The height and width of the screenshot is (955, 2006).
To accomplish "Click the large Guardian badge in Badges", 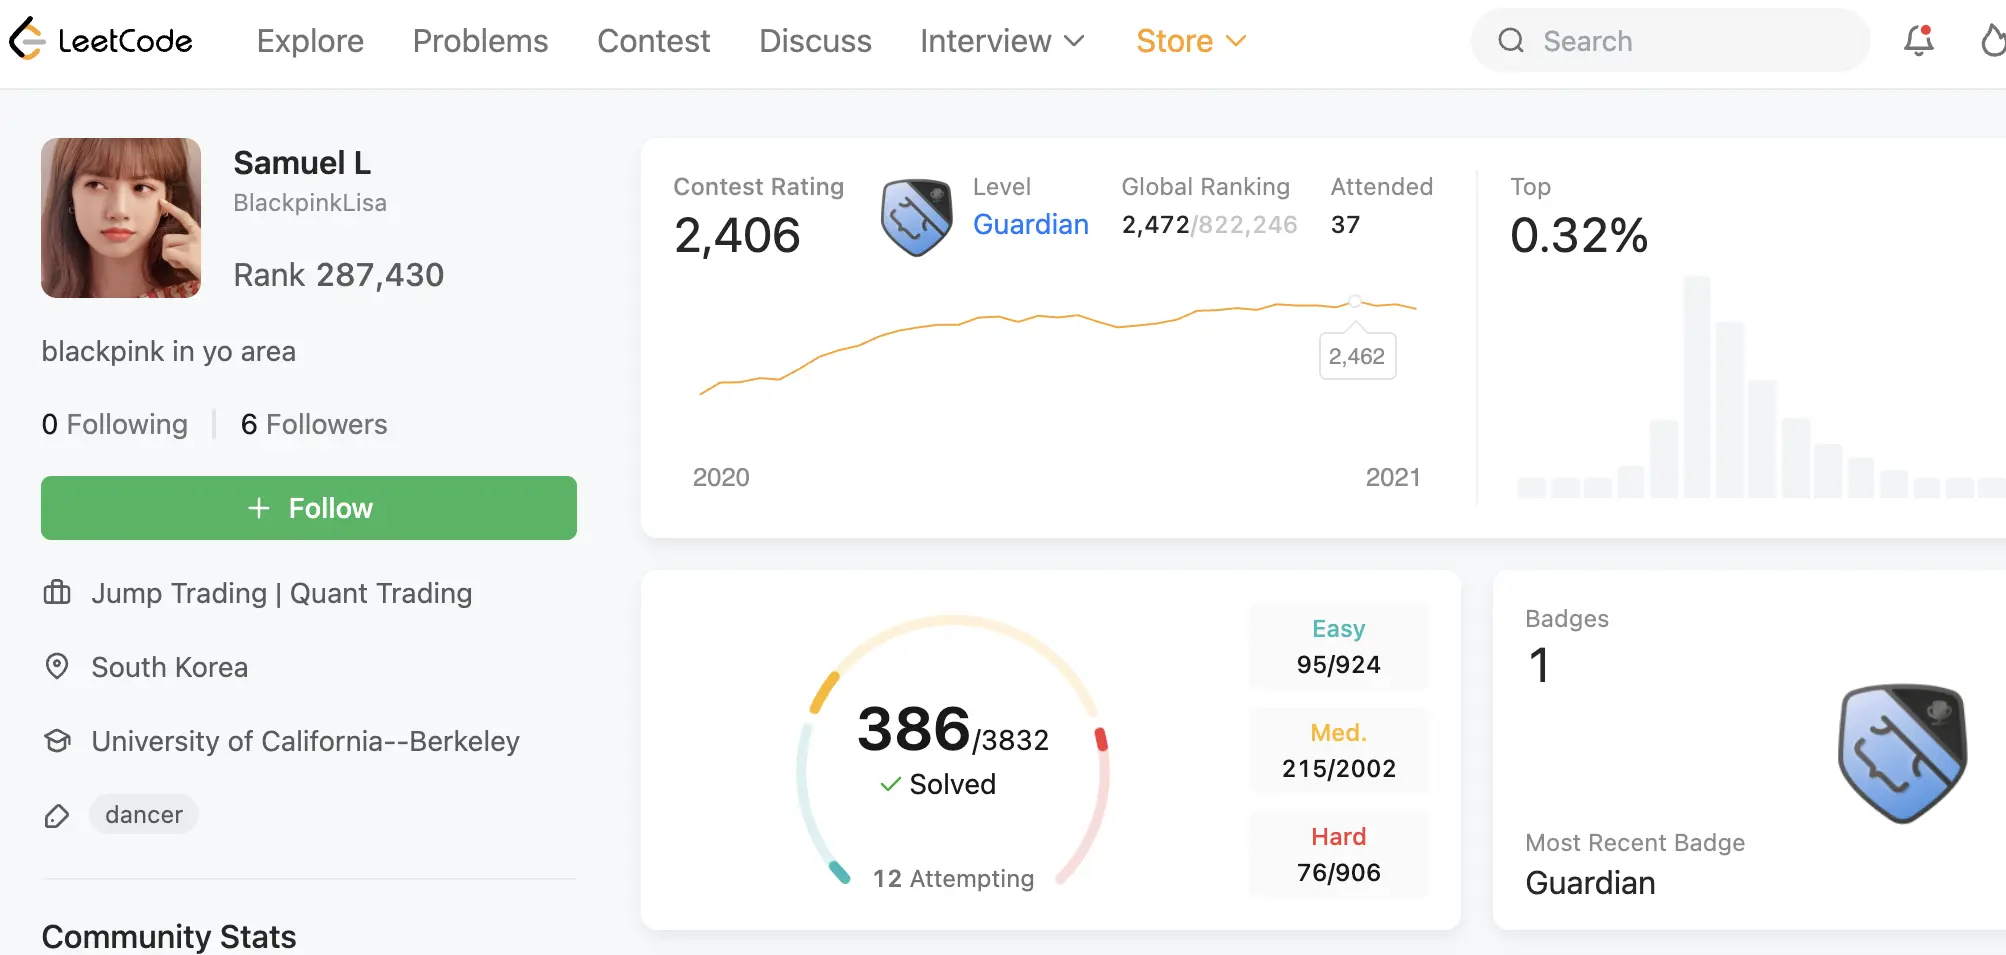I will (x=1902, y=753).
